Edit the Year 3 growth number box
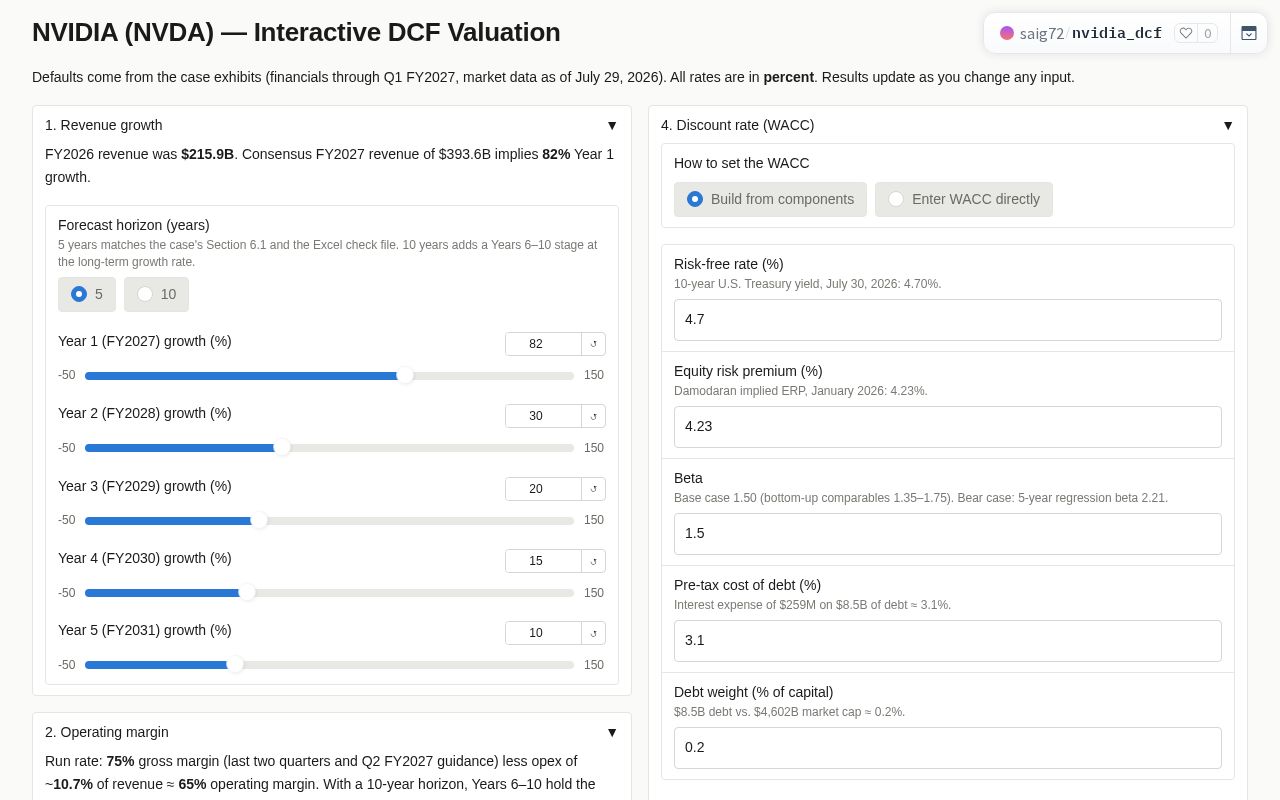 click(x=543, y=489)
